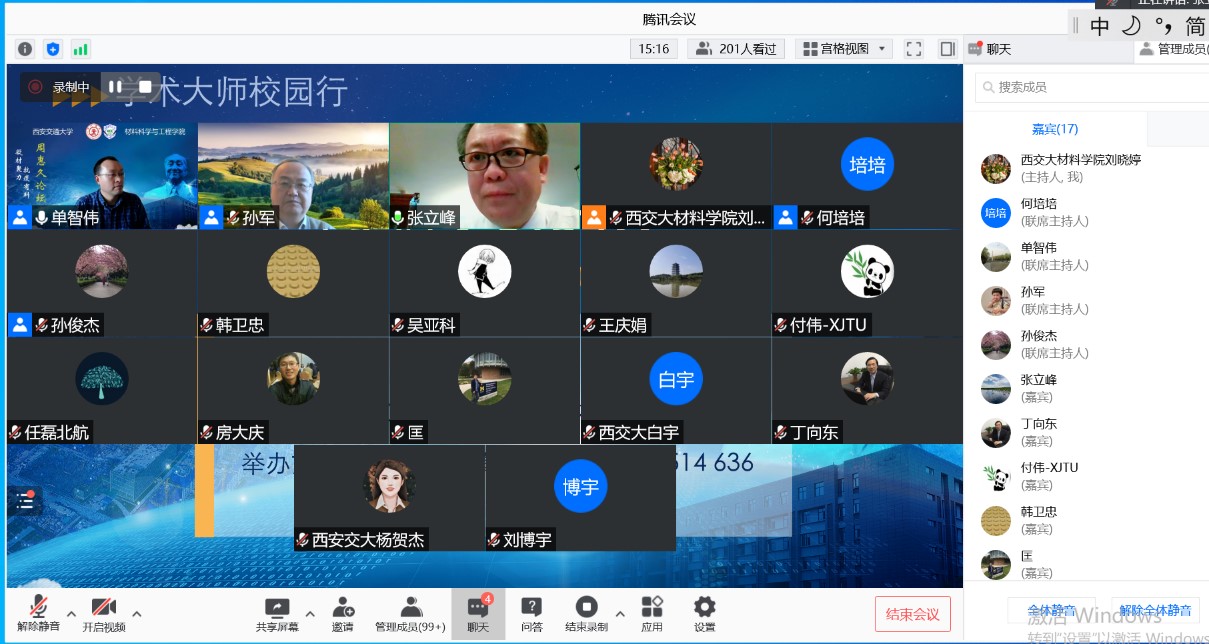This screenshot has width=1209, height=644.
Task: Click the chat (聊天) icon with badge
Action: [x=478, y=613]
